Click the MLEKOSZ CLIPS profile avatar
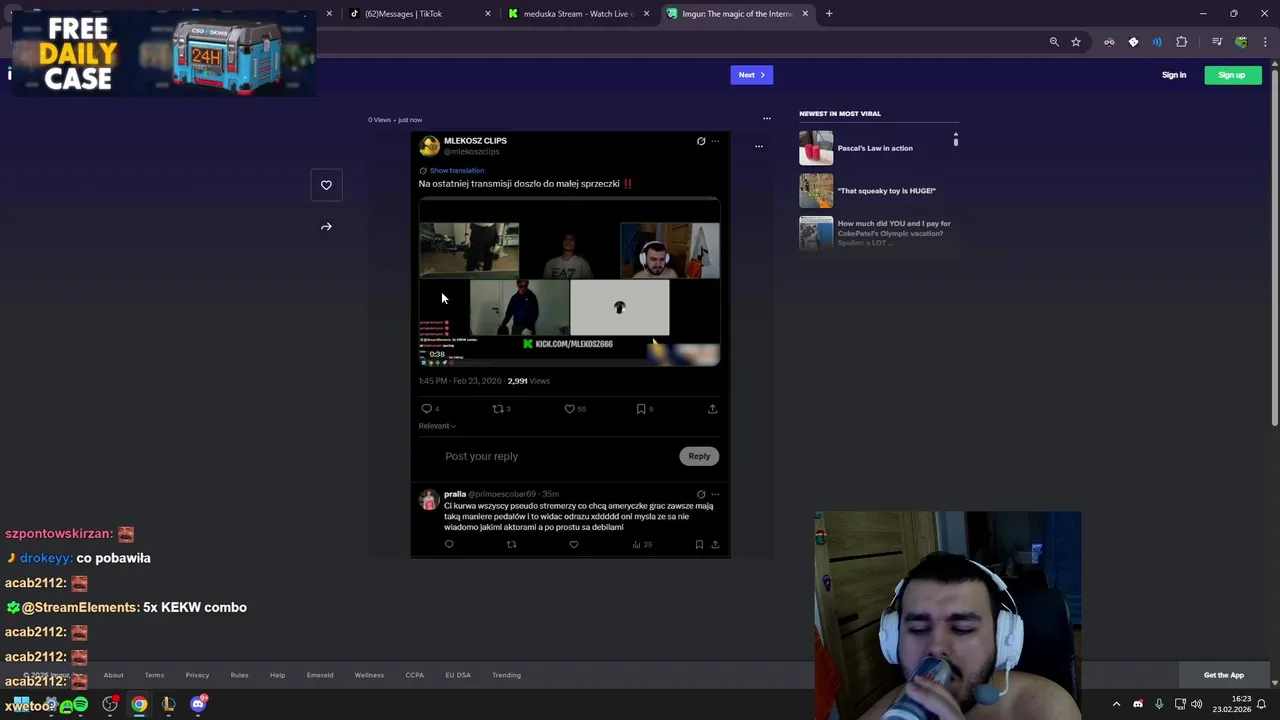The height and width of the screenshot is (720, 1280). 429,146
